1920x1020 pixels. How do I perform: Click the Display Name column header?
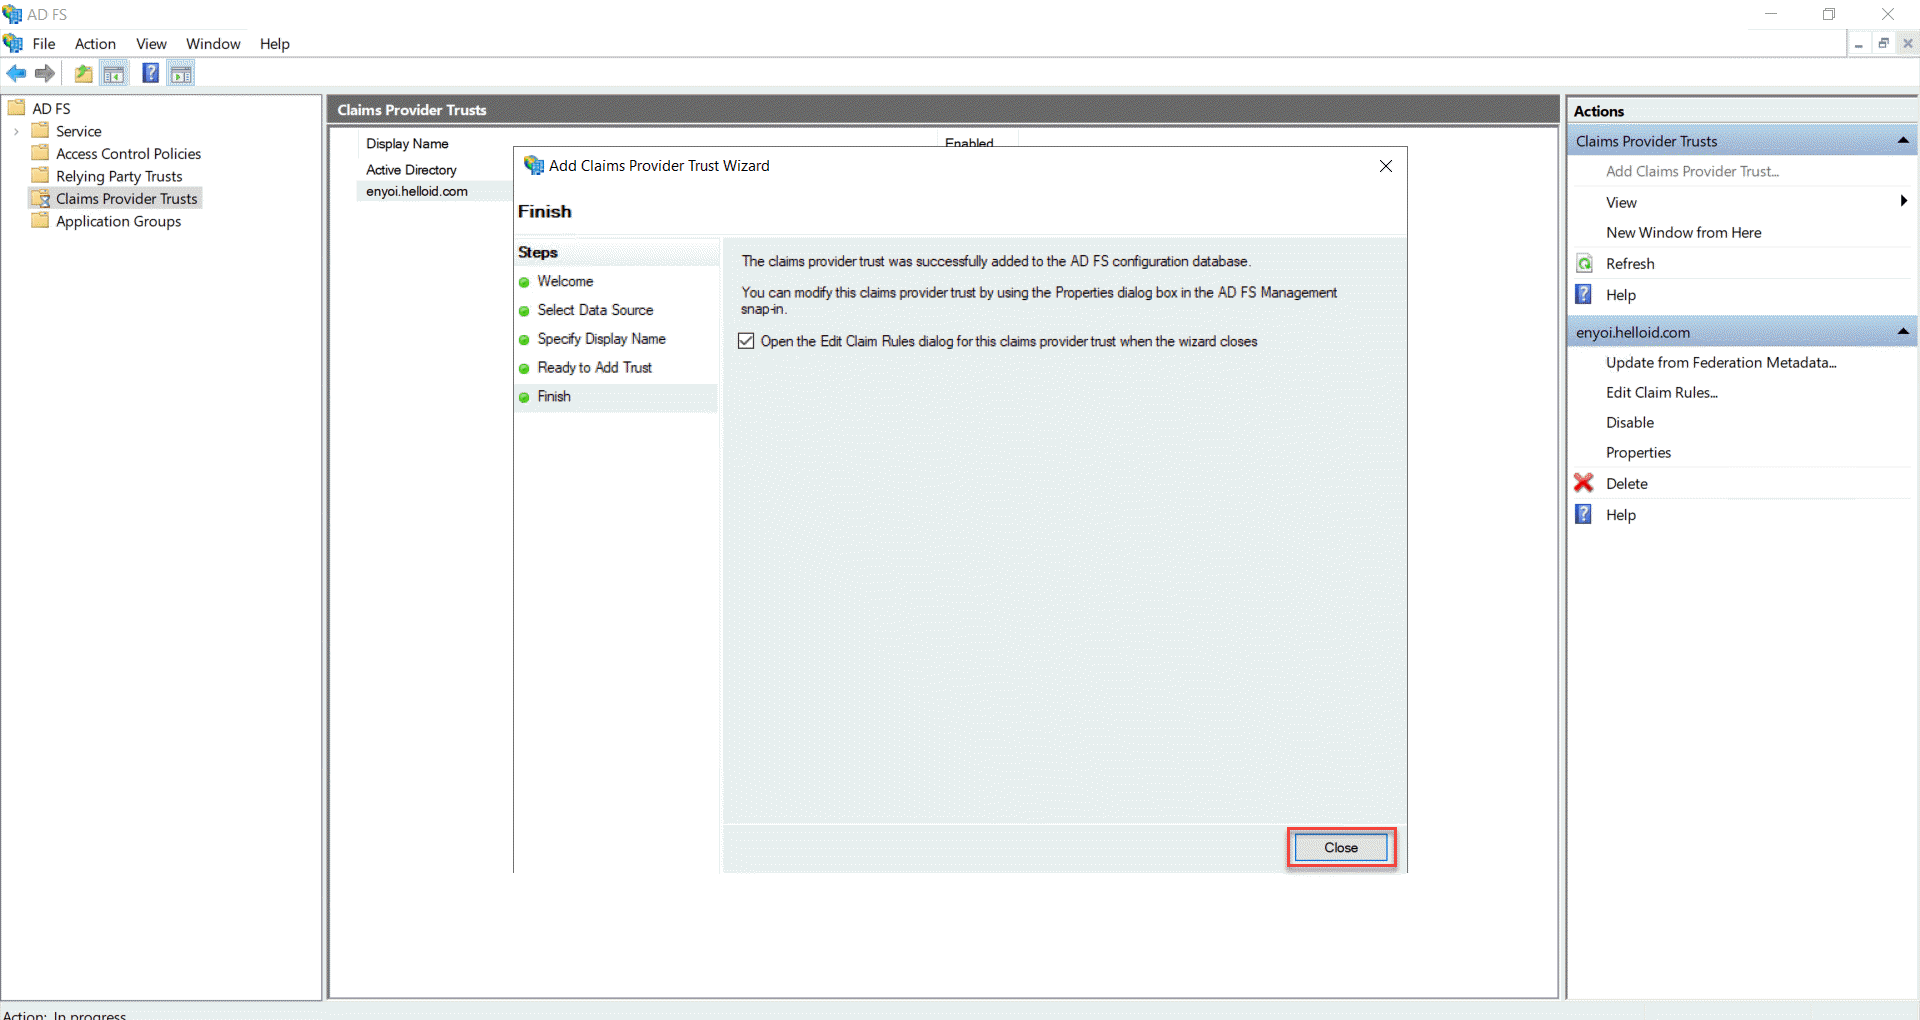(407, 143)
